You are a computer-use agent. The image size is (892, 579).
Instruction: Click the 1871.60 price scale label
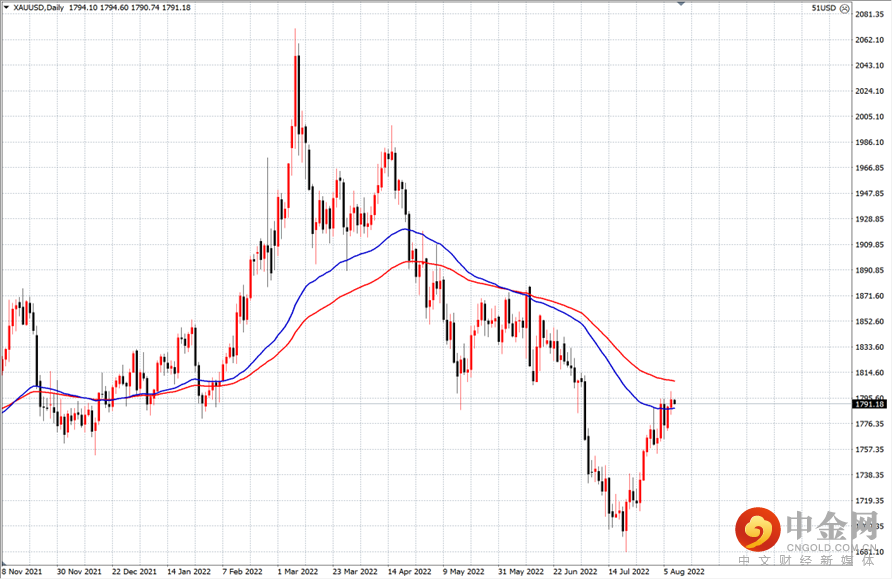pos(869,296)
